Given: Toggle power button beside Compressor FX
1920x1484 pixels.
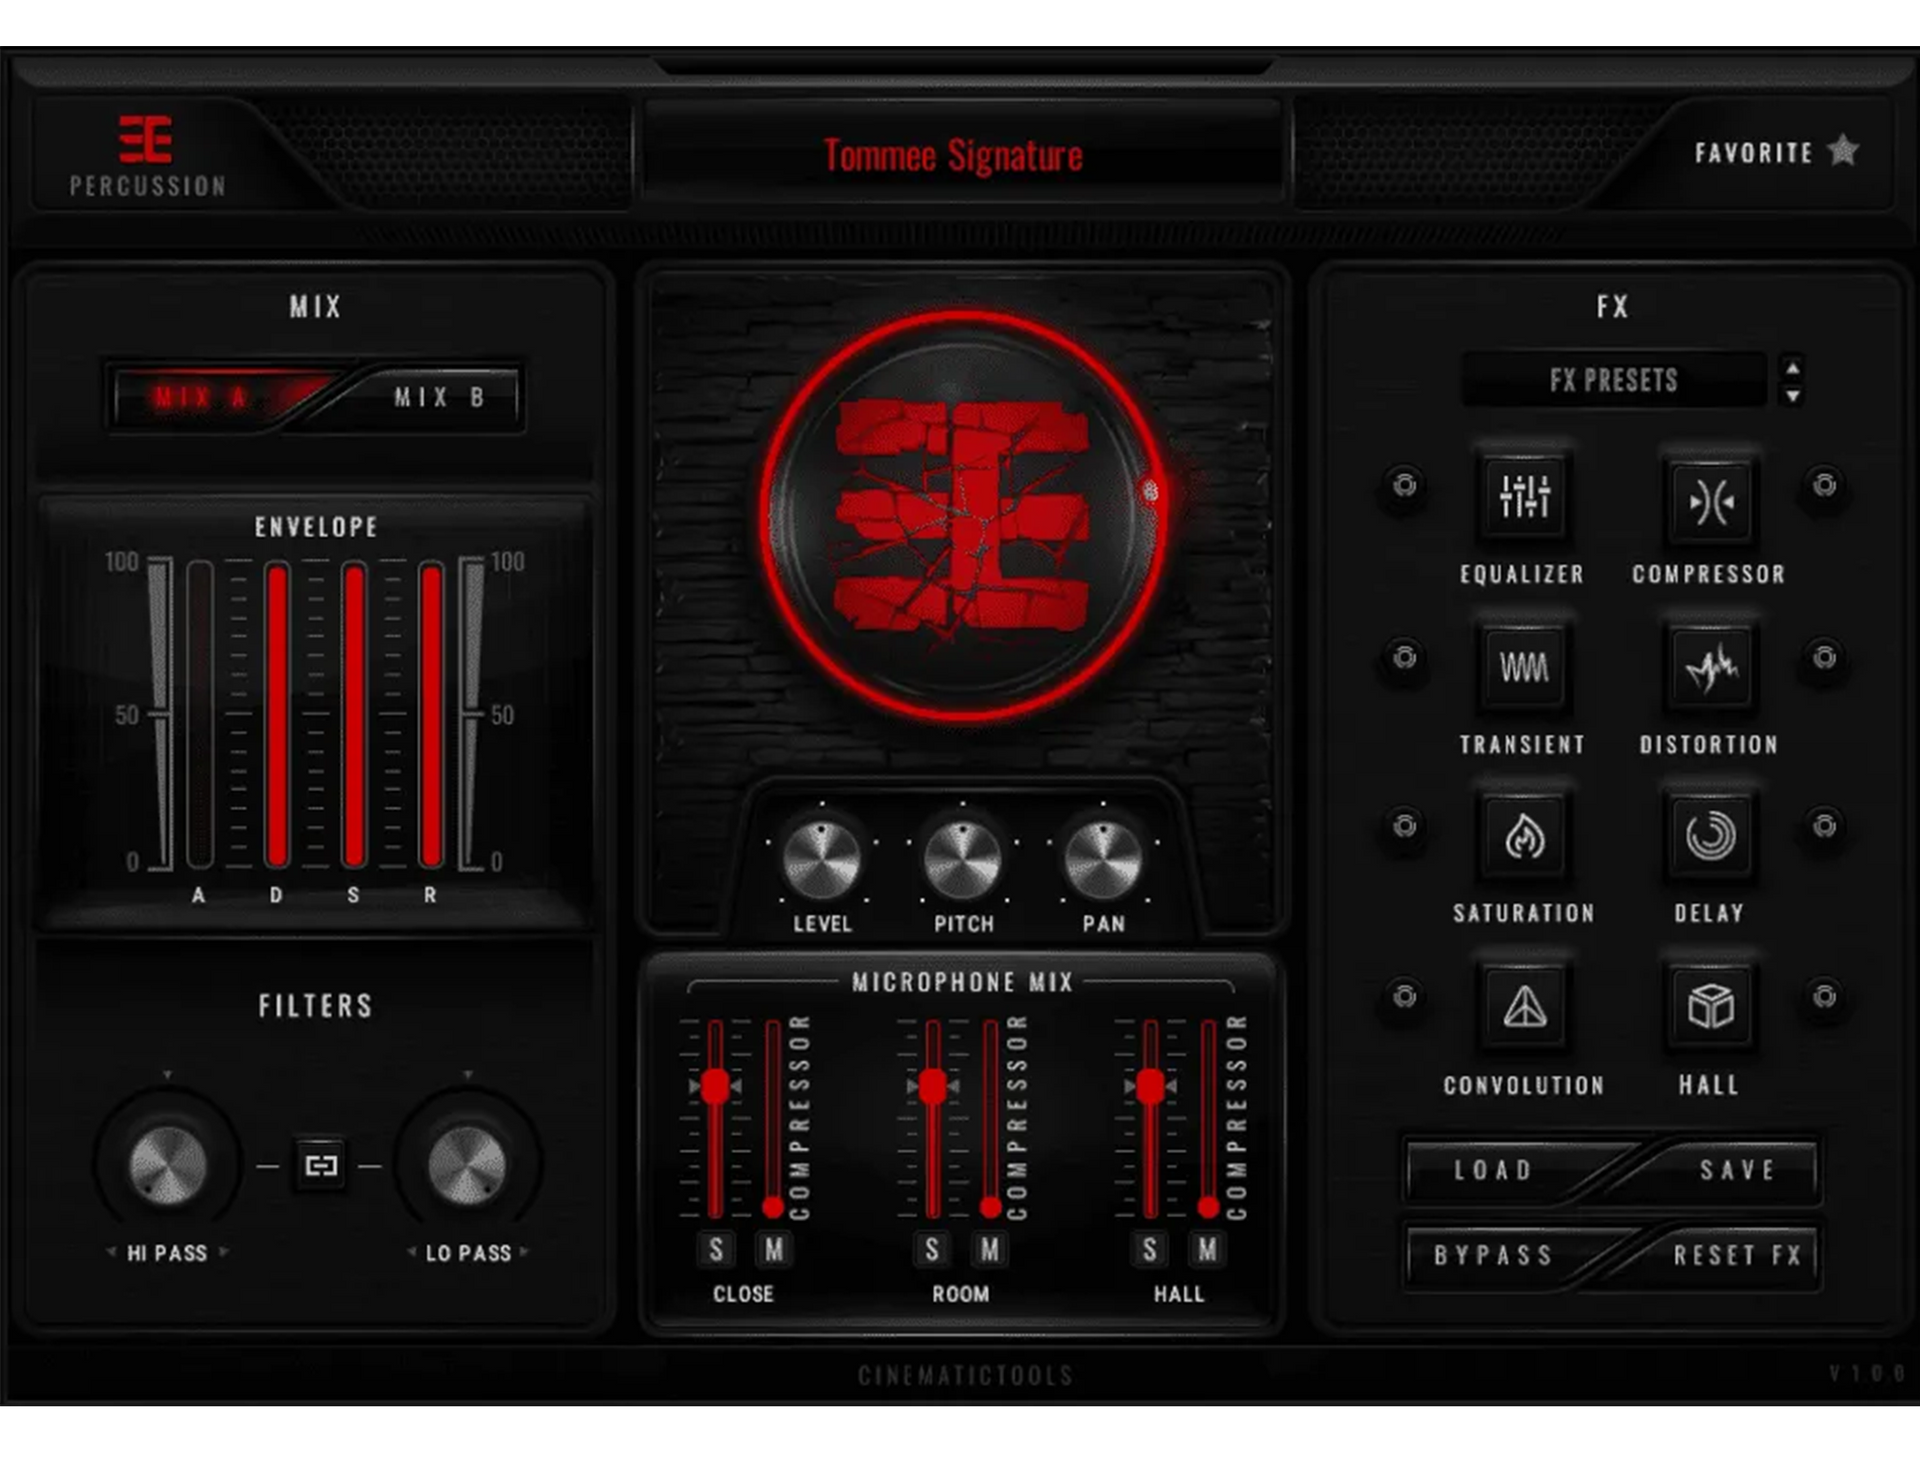Looking at the screenshot, I should (x=1824, y=485).
